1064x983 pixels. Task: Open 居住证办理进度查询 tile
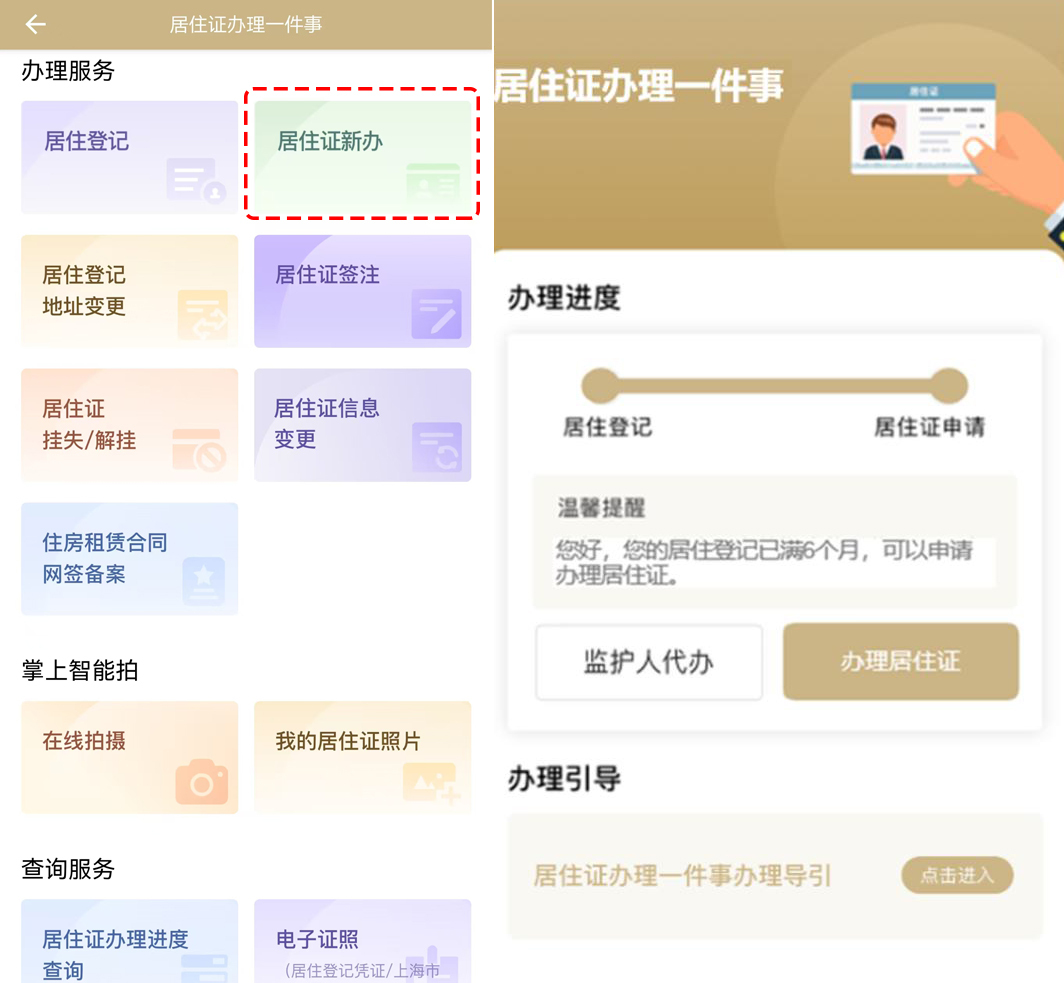pos(129,941)
